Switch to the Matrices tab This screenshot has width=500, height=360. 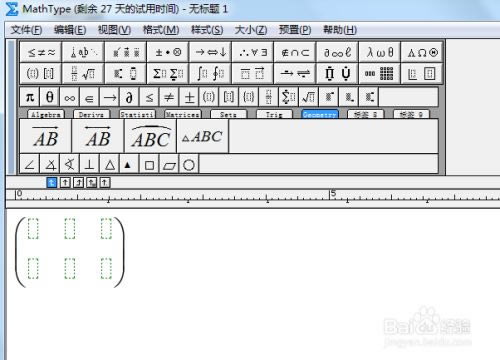pos(183,114)
